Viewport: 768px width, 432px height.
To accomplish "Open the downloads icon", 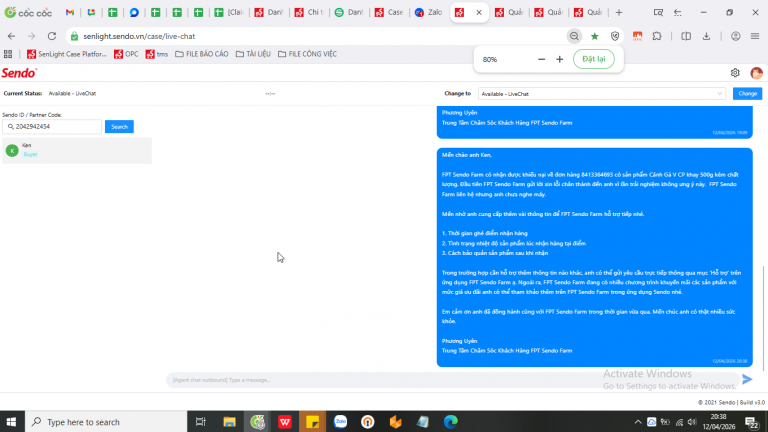I will (706, 36).
